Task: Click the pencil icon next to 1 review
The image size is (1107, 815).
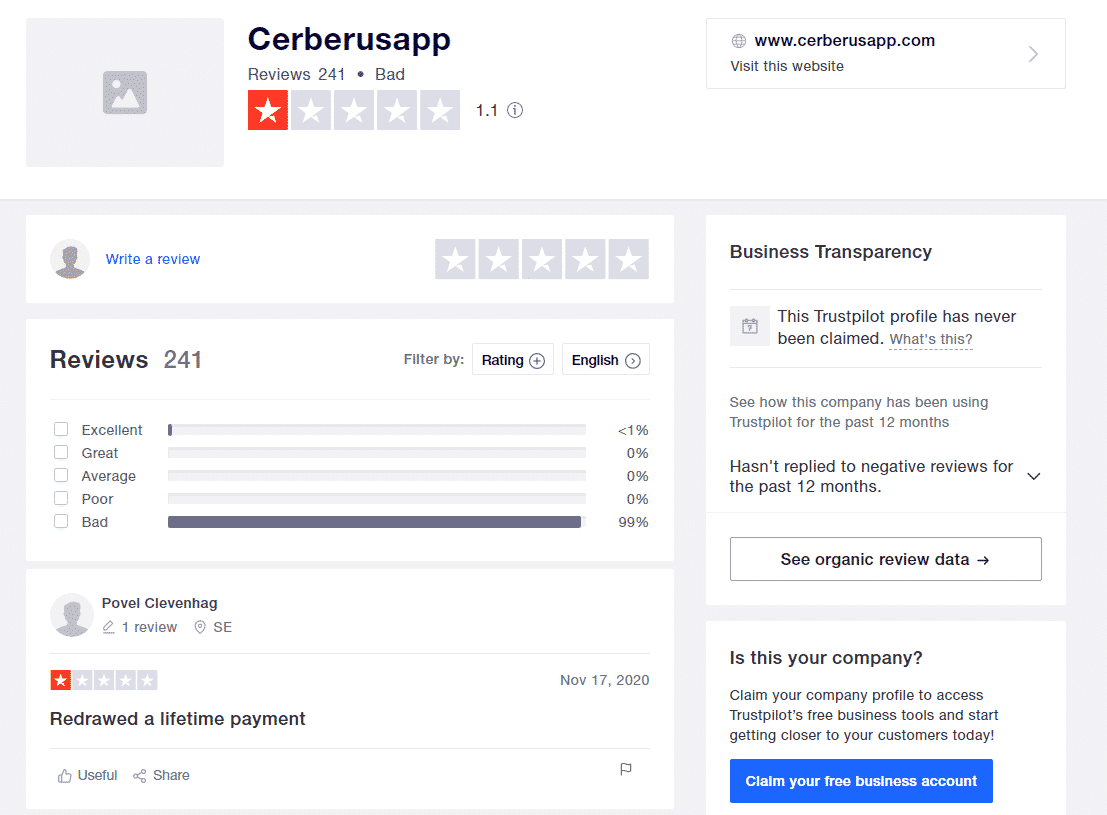Action: pos(108,627)
